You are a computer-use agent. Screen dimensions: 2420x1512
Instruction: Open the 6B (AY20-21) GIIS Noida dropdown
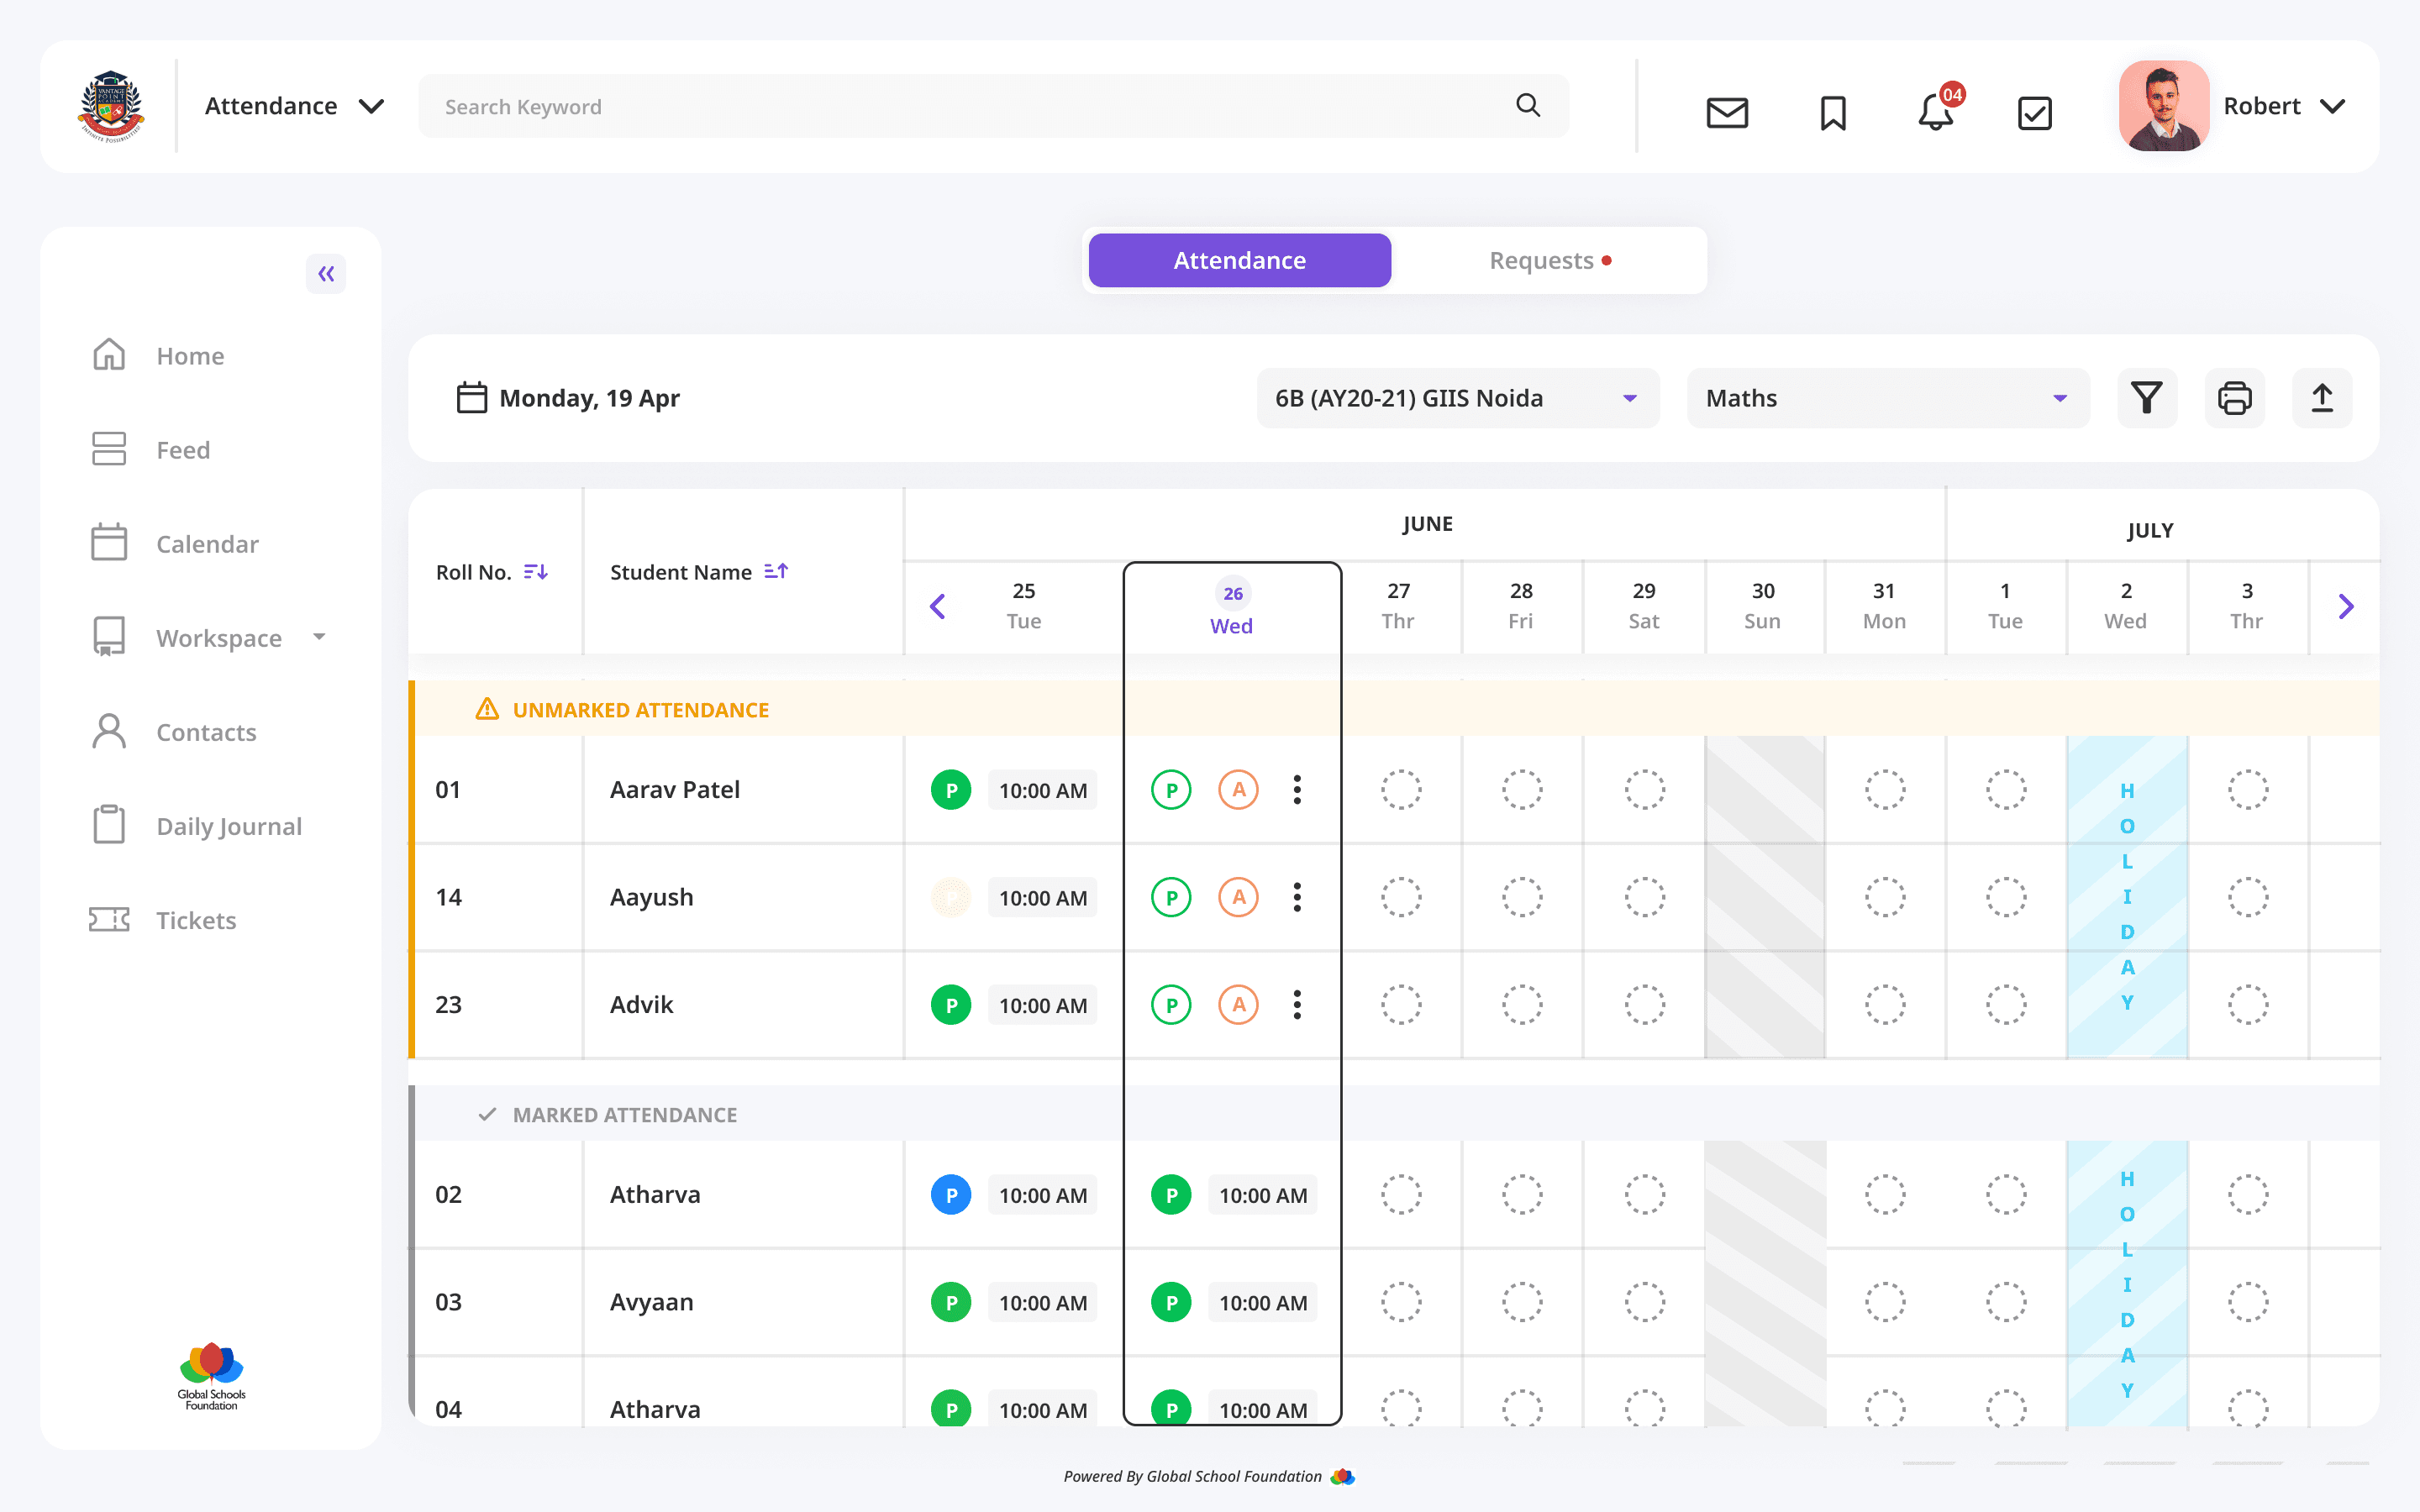pyautogui.click(x=1457, y=398)
